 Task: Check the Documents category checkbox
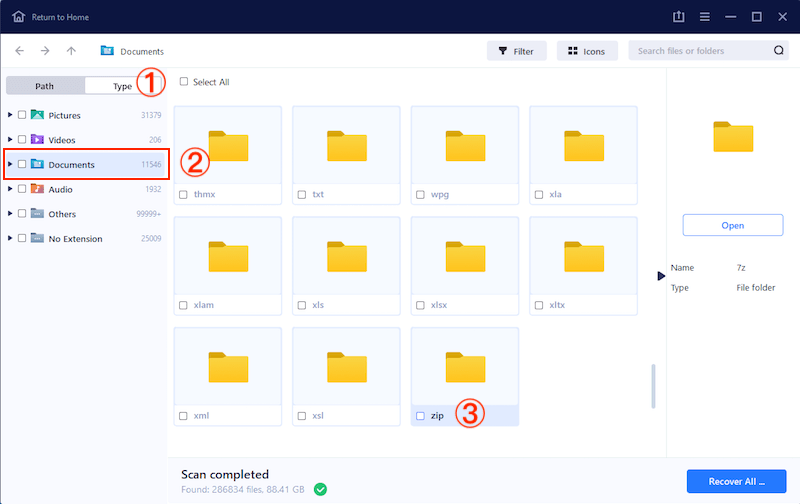(x=22, y=164)
